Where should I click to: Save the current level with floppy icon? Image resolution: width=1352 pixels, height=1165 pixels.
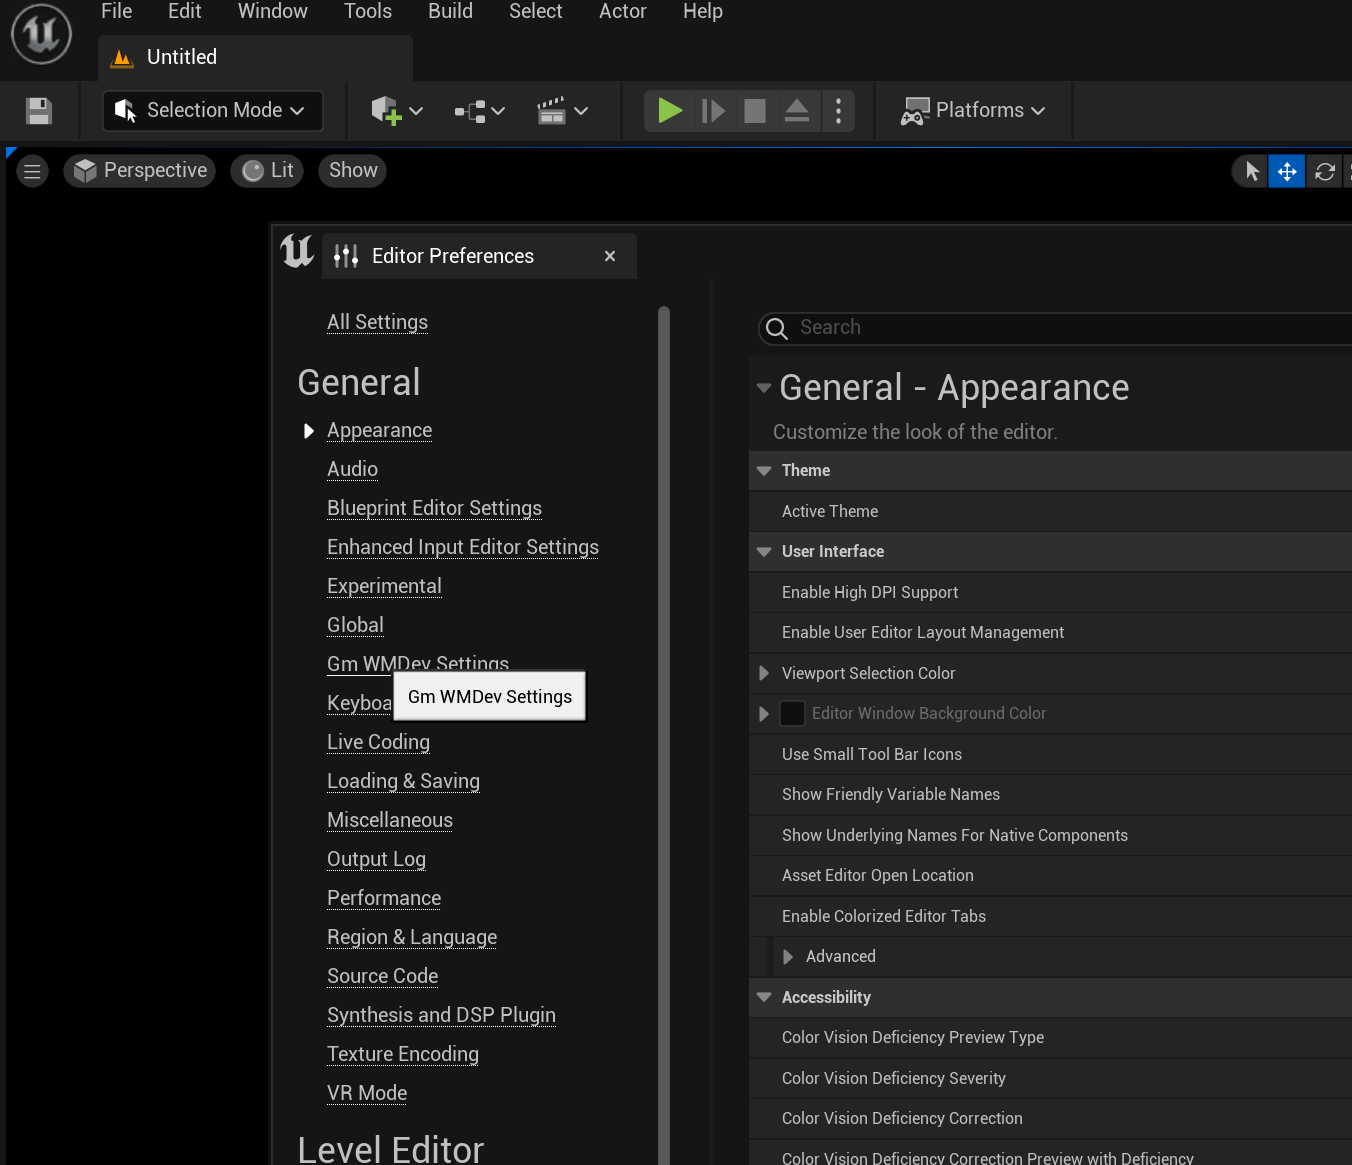point(39,111)
